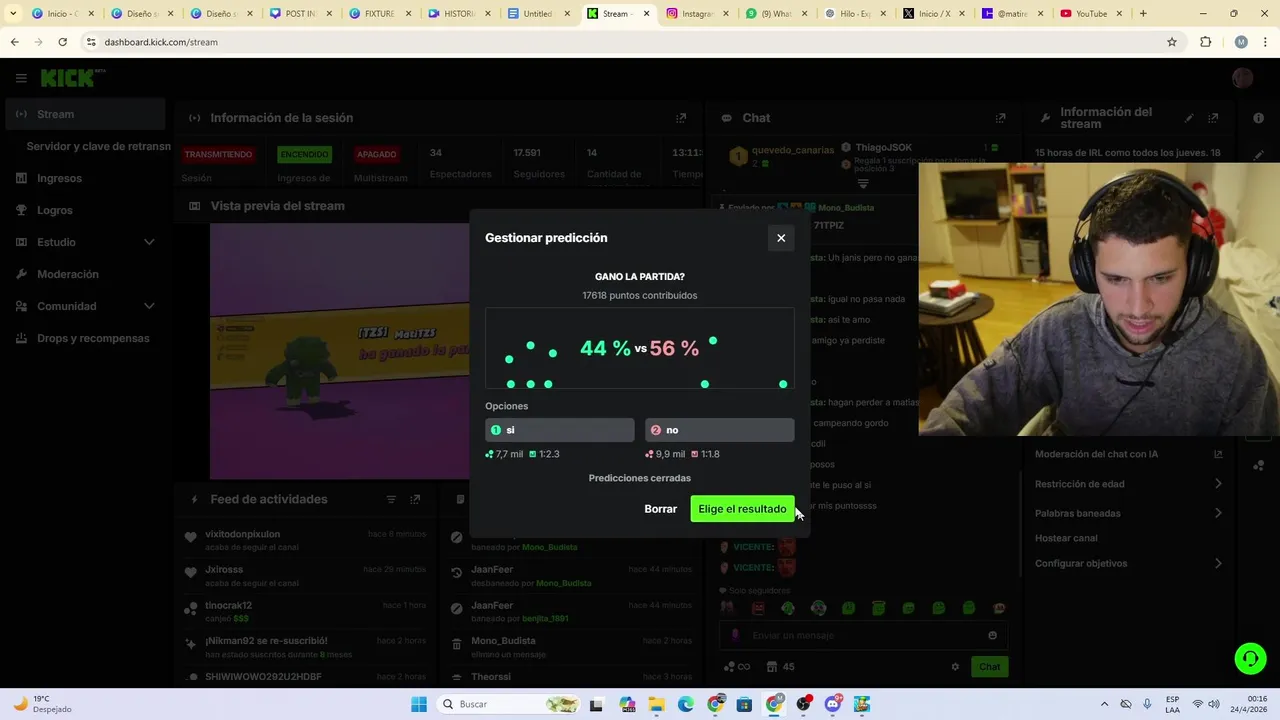Open the Windows Start menu
The image size is (1280, 720).
[x=419, y=704]
